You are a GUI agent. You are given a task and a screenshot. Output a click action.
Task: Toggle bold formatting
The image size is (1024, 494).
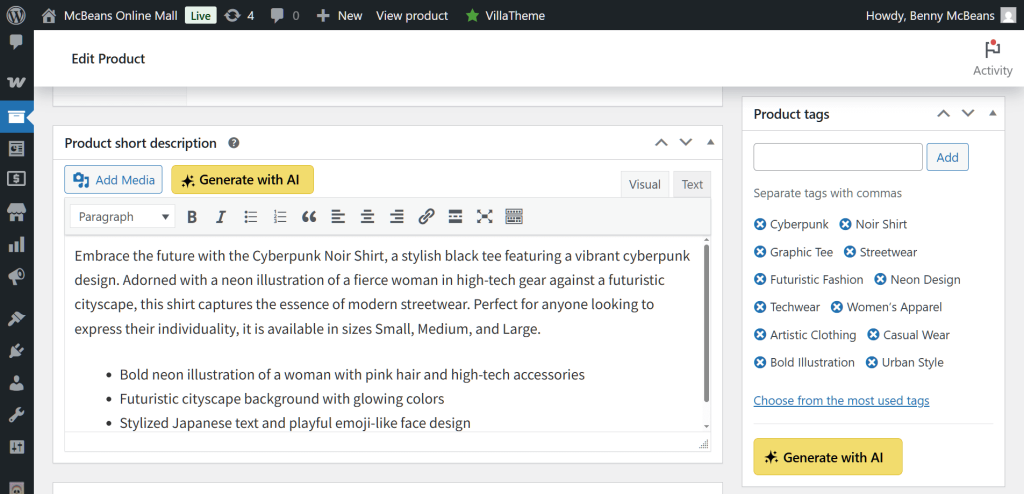192,217
